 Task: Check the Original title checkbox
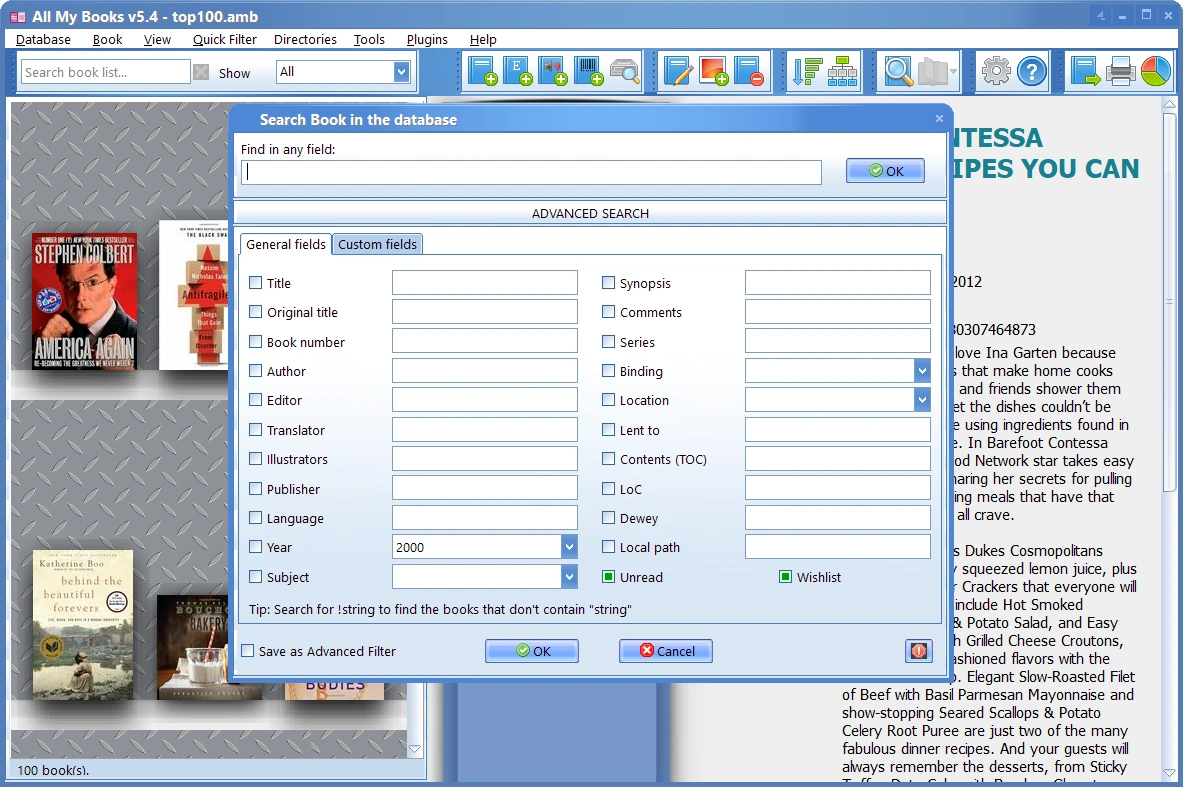[255, 312]
